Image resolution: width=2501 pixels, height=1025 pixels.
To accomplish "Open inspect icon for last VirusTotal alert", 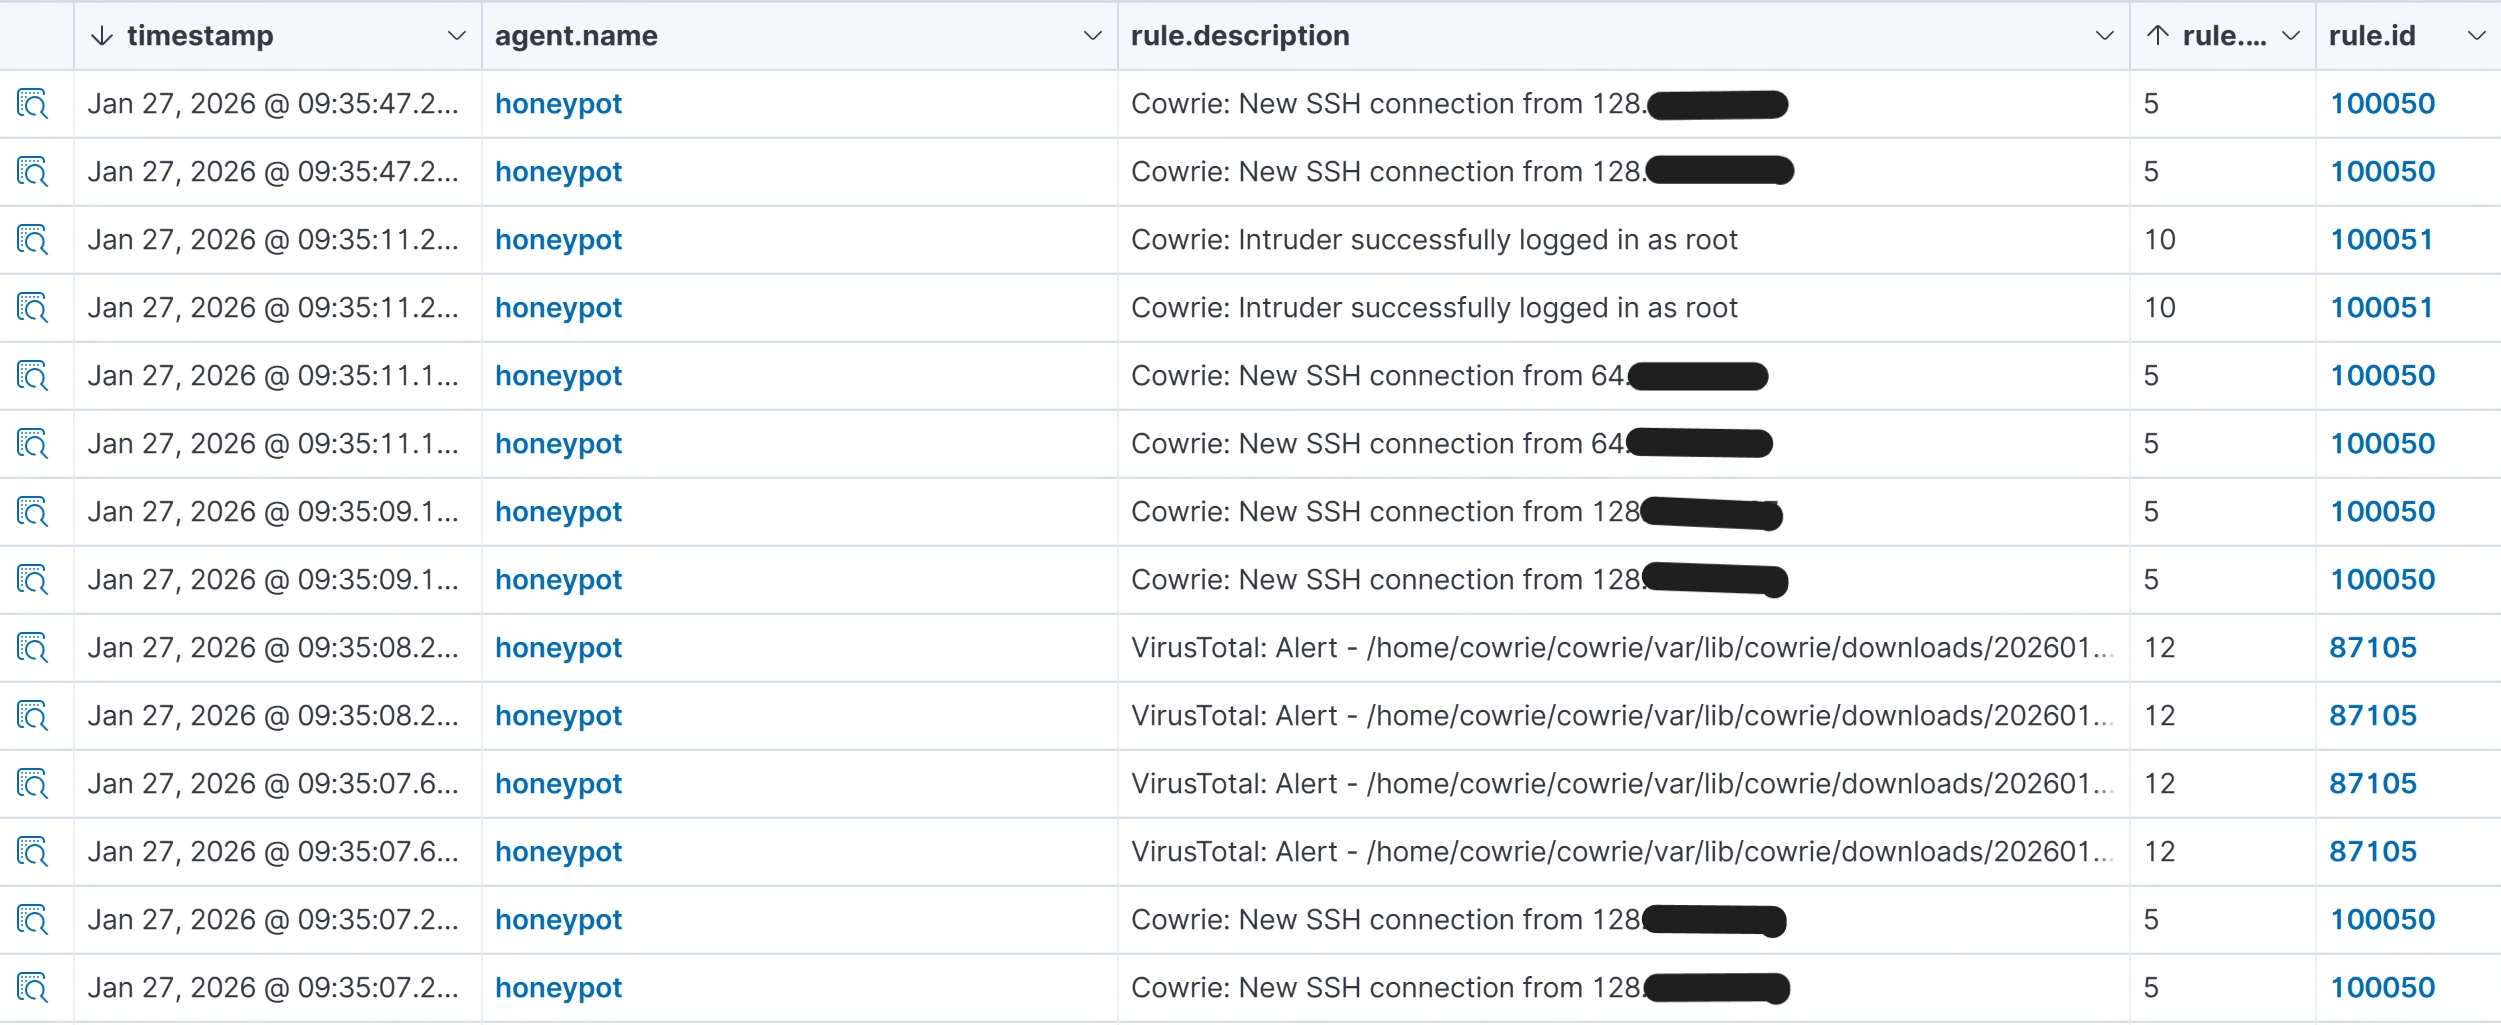I will pos(32,852).
